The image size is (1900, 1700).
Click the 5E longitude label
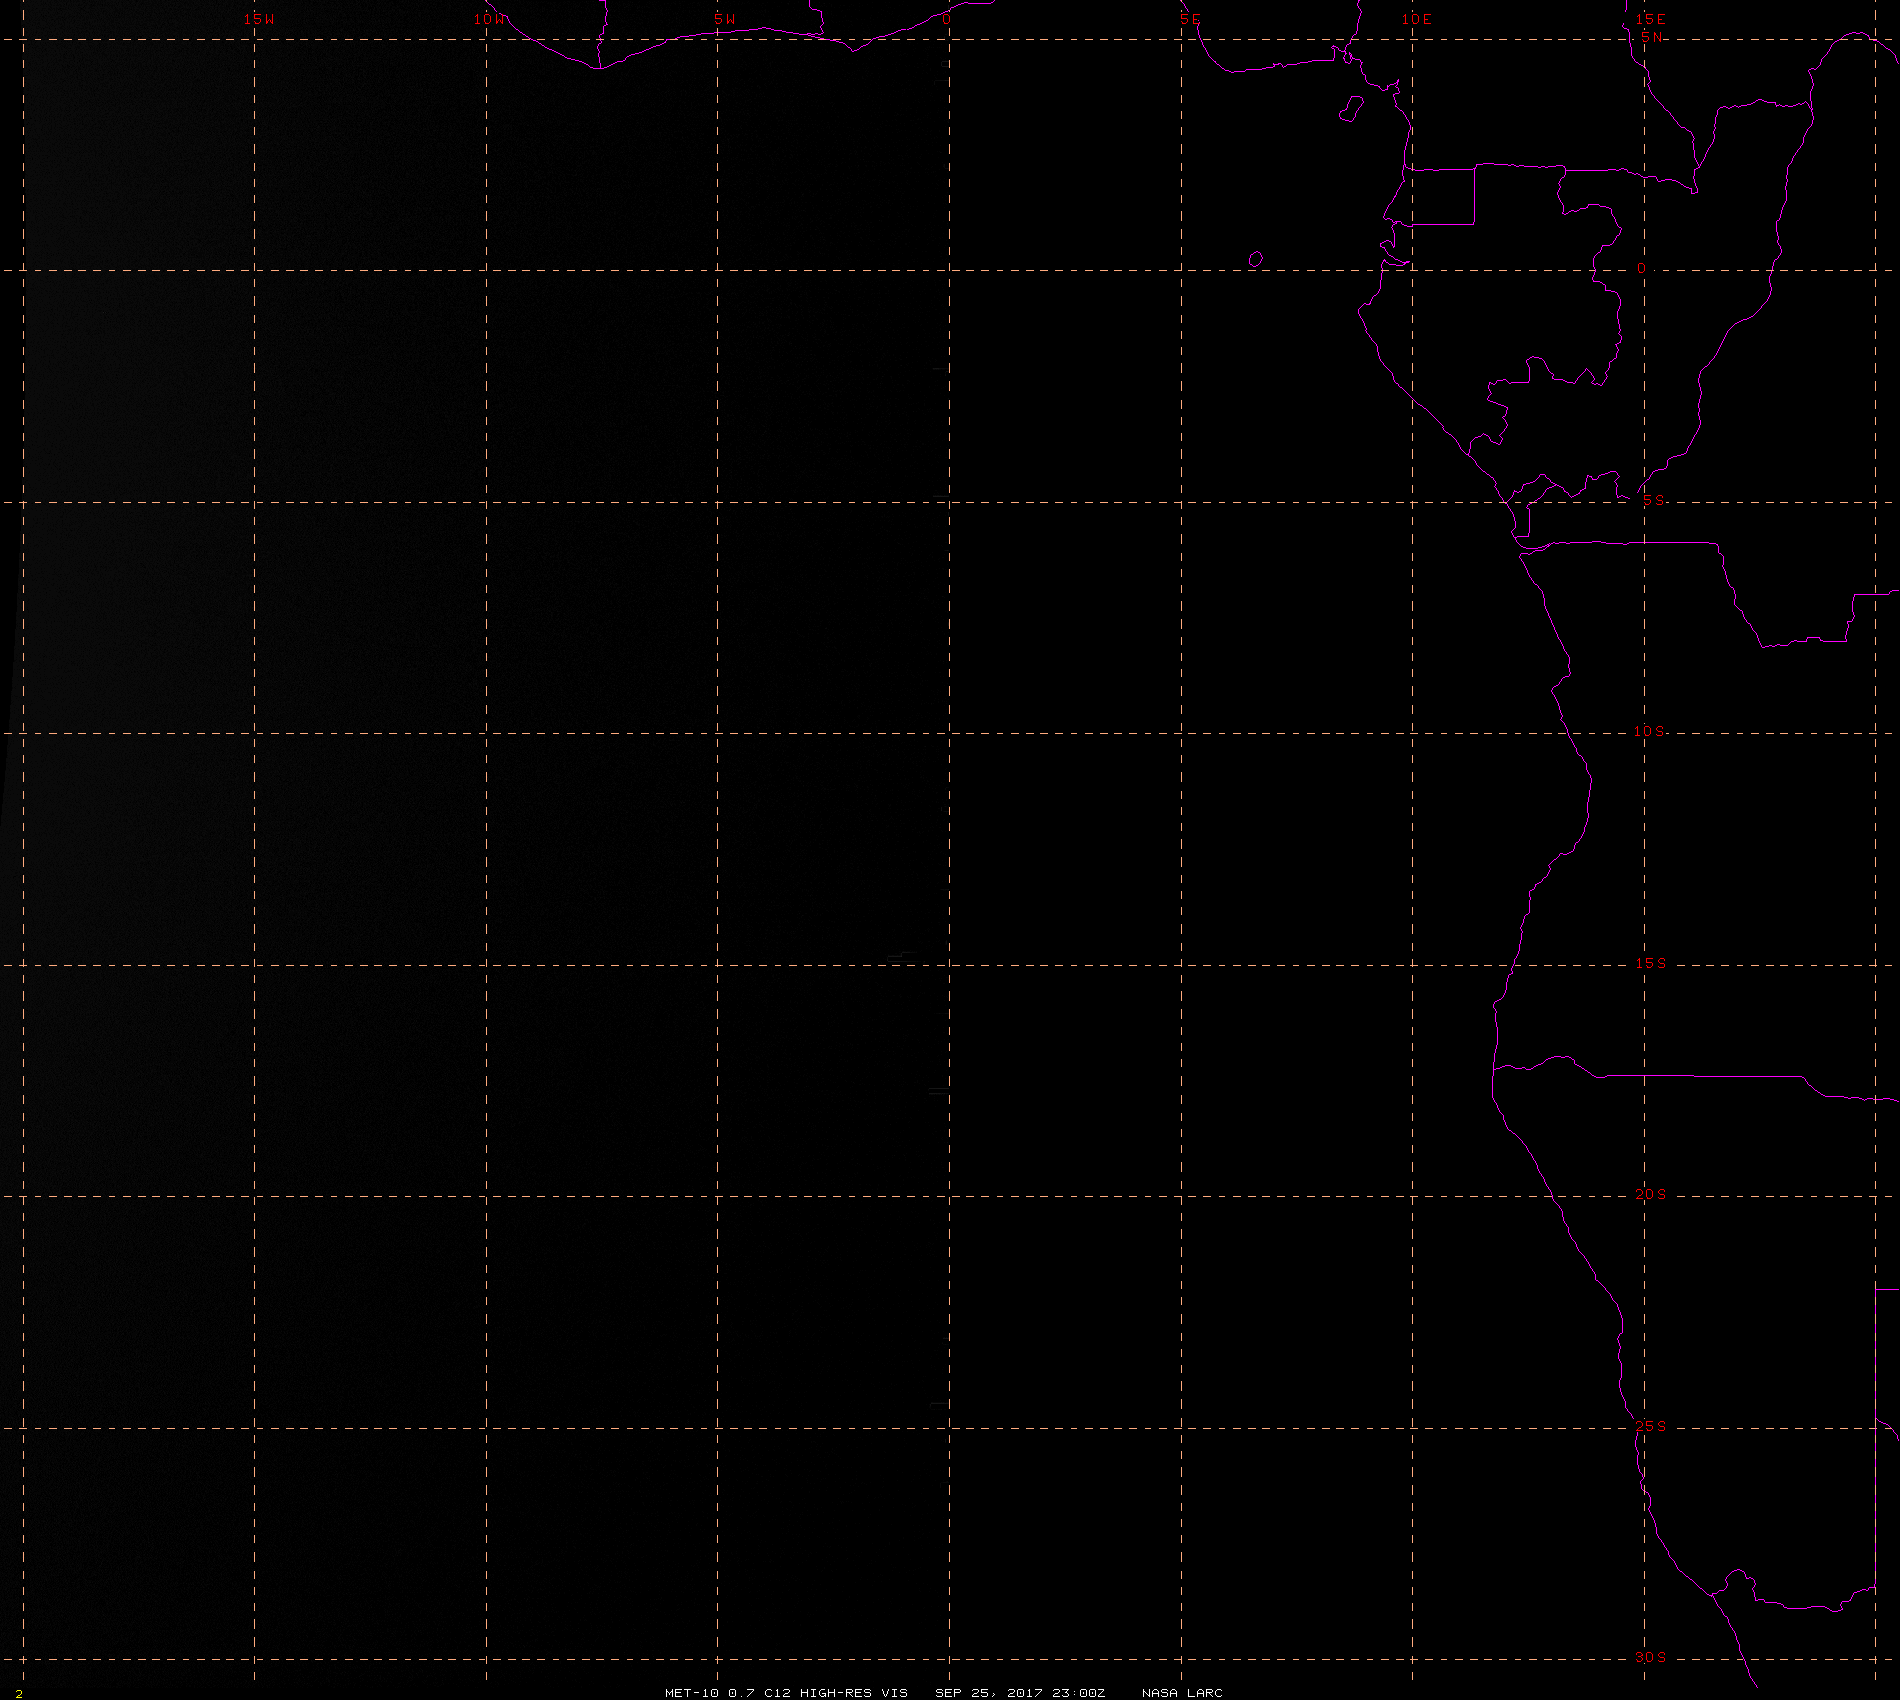[x=1190, y=19]
